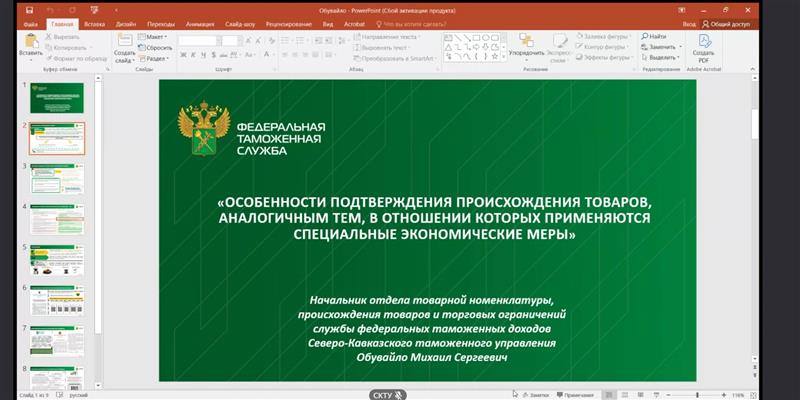
Task: Open the Section (Раздел) dropdown
Action: point(157,58)
